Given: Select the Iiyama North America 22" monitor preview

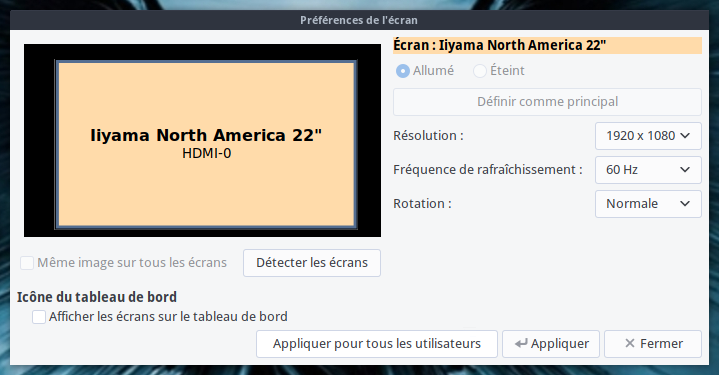Looking at the screenshot, I should [x=206, y=144].
